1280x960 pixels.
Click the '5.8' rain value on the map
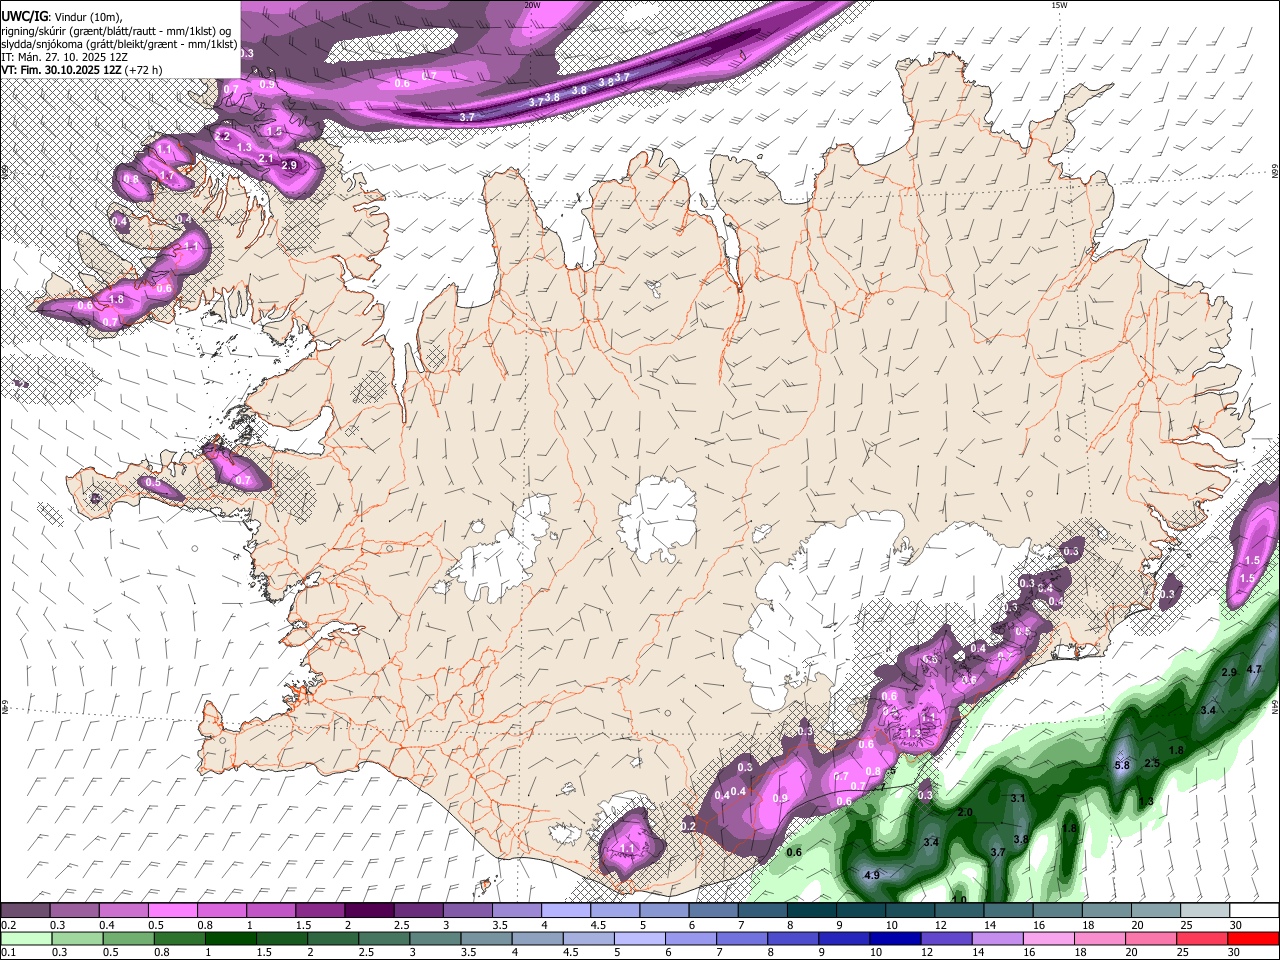coord(1122,765)
